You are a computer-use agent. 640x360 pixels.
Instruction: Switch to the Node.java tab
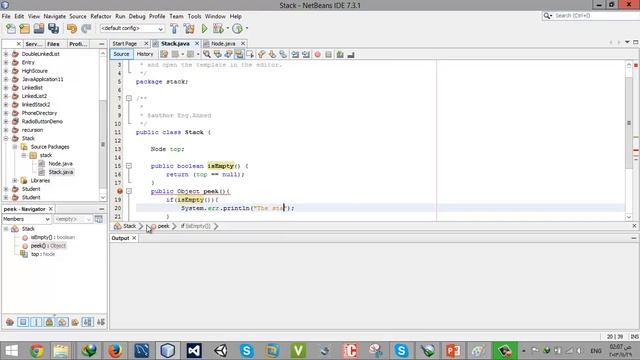(223, 43)
